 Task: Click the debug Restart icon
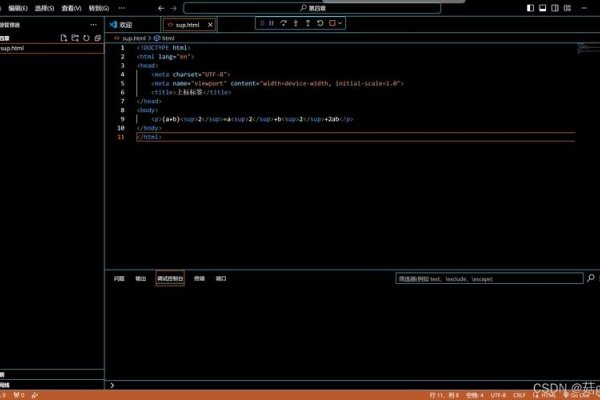click(x=319, y=22)
